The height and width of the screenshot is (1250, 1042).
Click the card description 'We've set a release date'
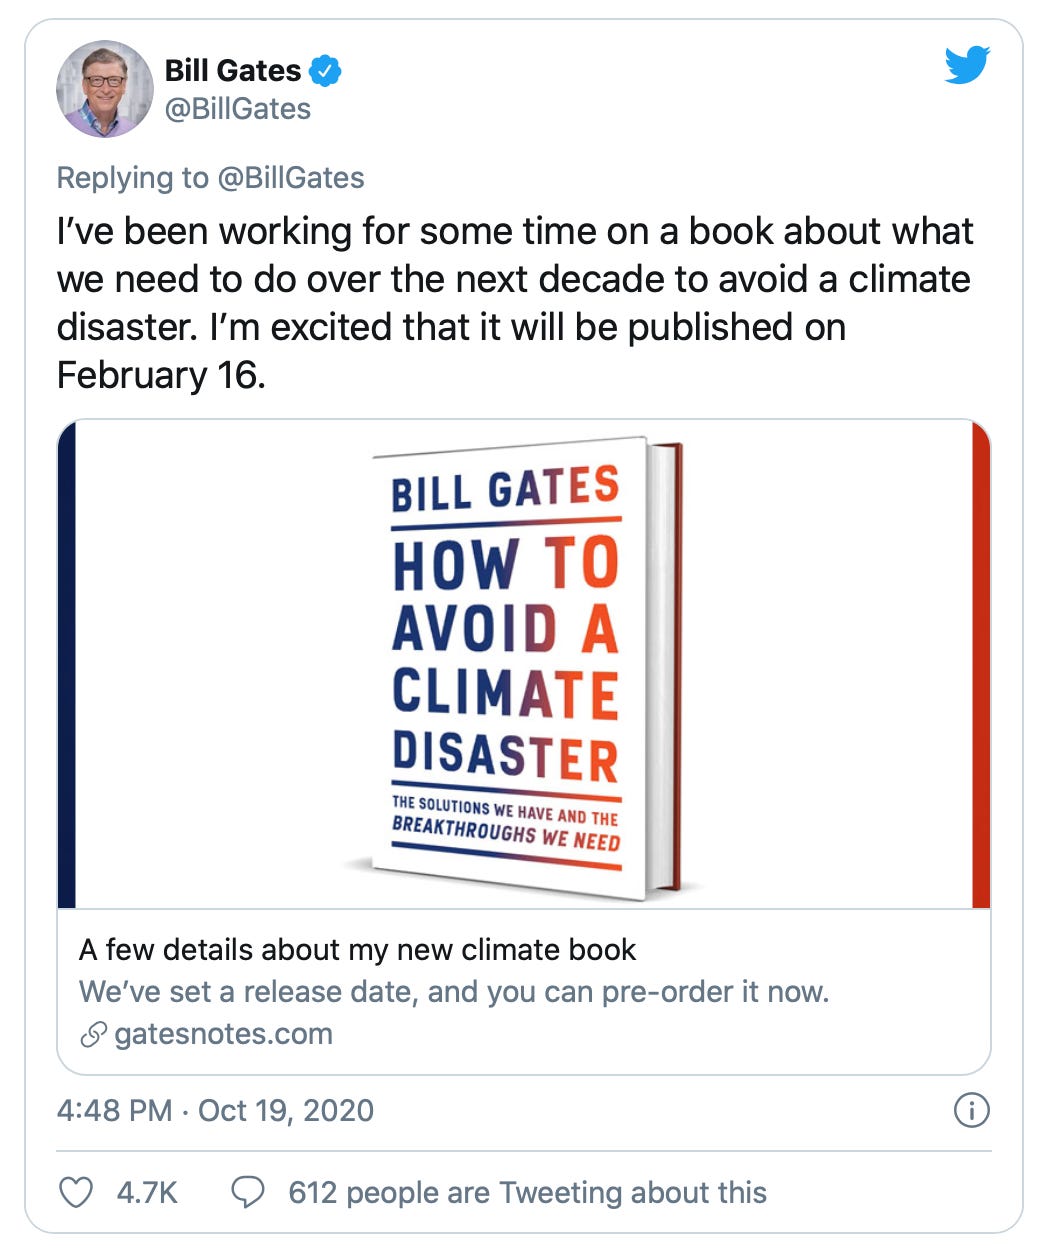coord(453,992)
